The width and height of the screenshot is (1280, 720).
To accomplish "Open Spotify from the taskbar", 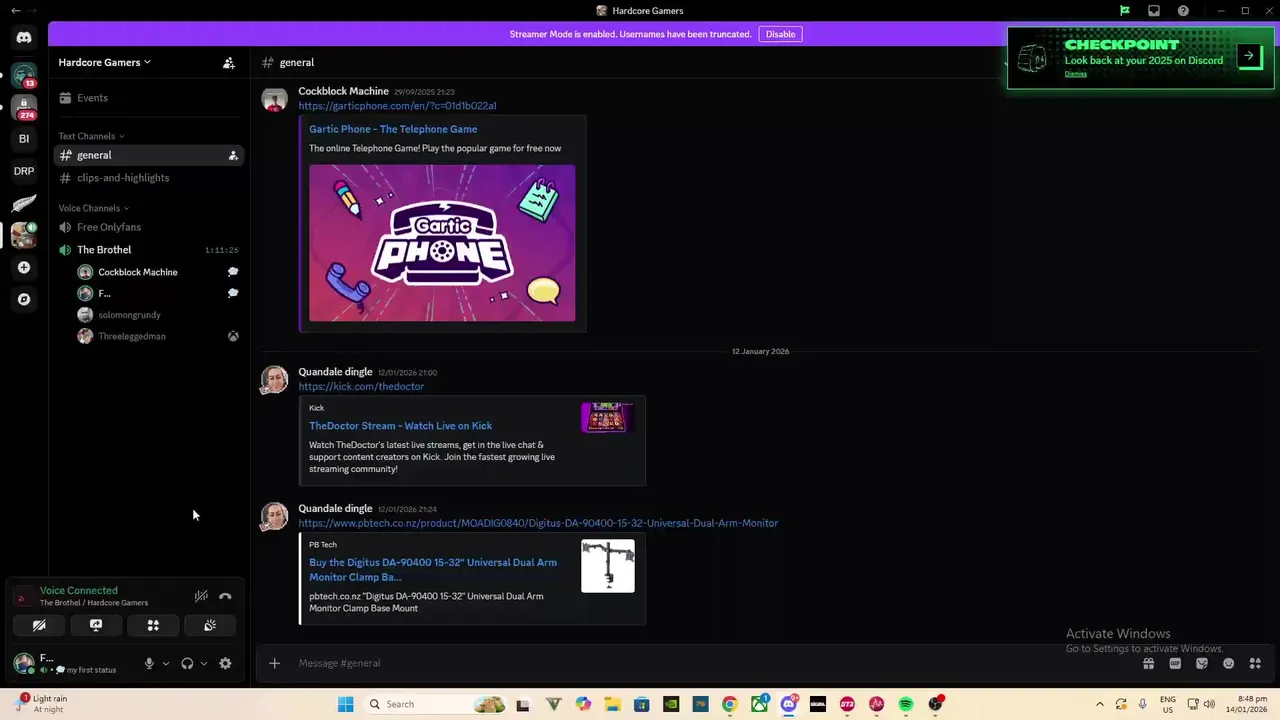I will [x=906, y=704].
